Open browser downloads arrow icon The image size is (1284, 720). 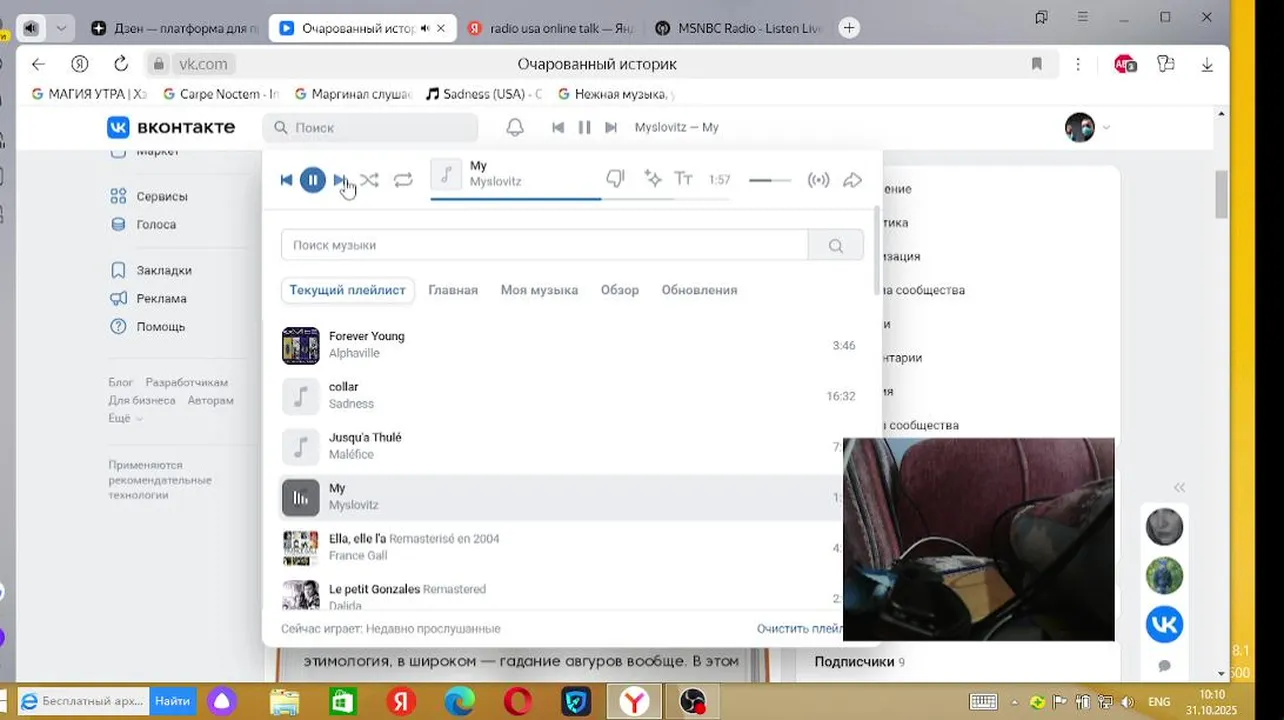click(1207, 64)
